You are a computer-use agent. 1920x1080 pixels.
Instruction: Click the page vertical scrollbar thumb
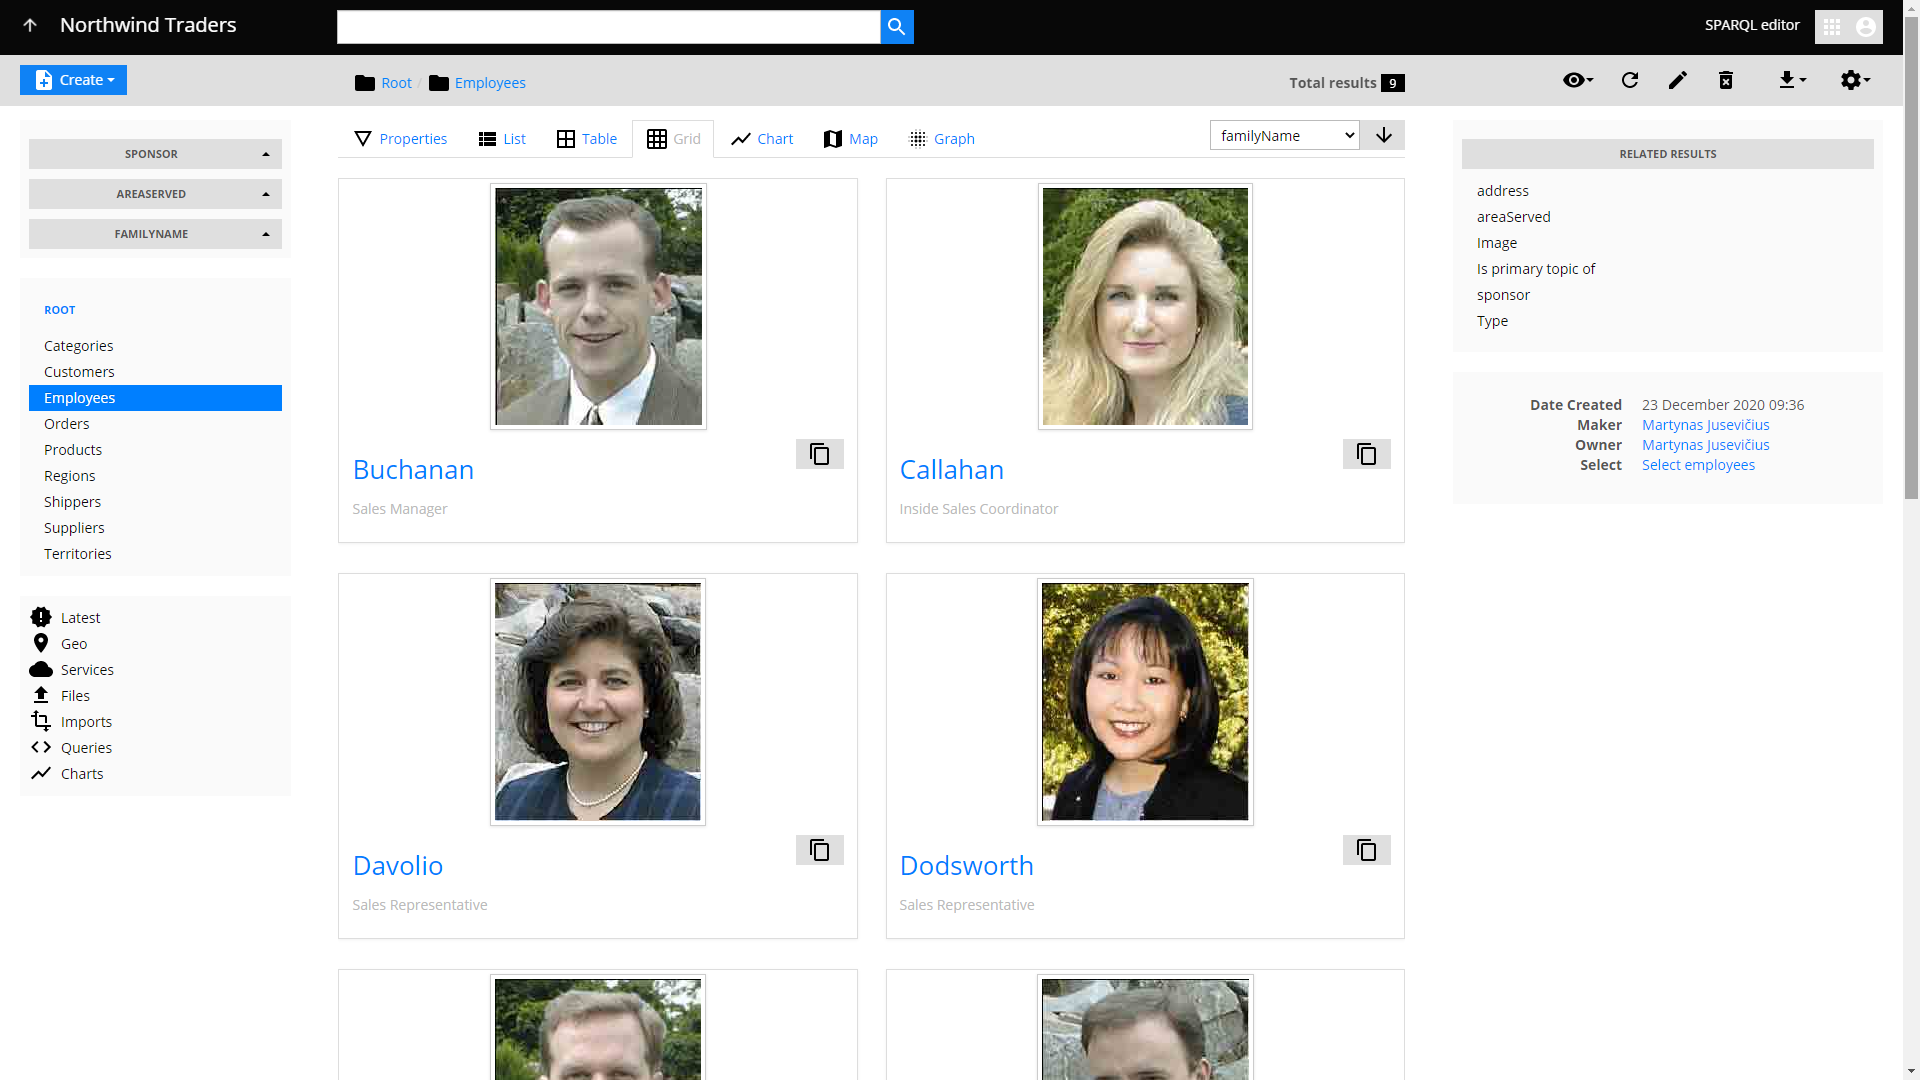[x=1911, y=257]
